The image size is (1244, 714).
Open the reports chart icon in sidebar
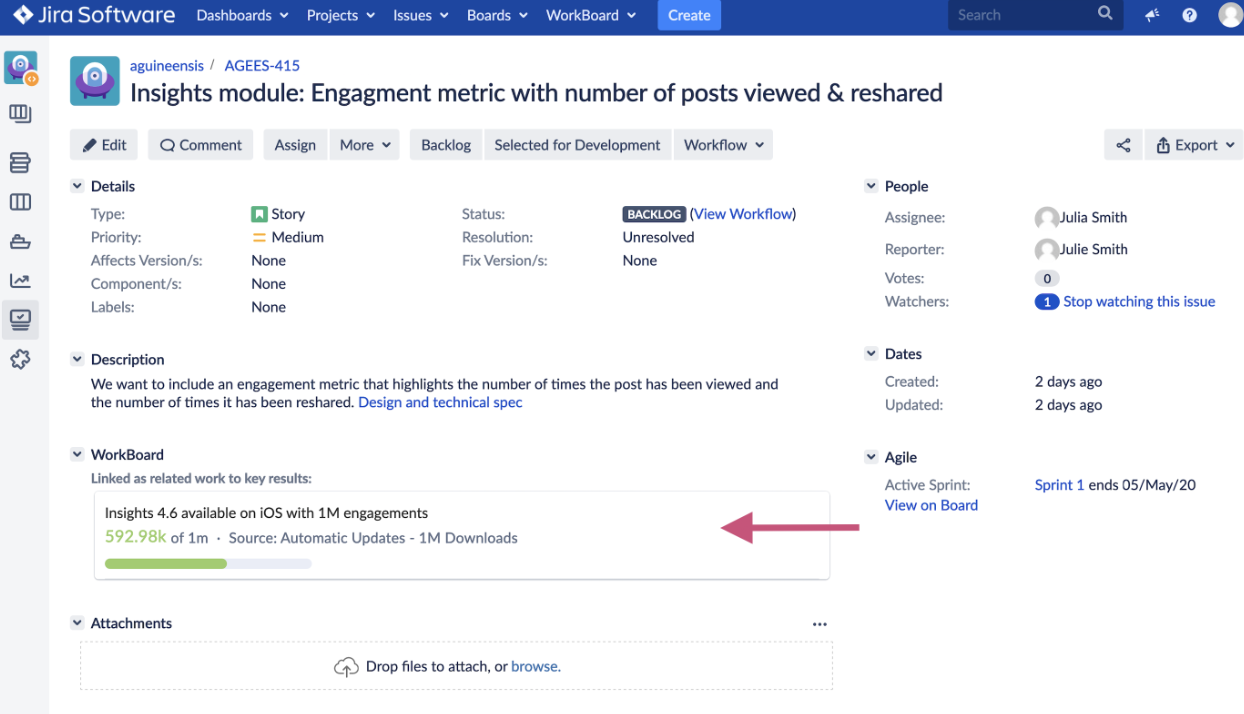pyautogui.click(x=20, y=281)
